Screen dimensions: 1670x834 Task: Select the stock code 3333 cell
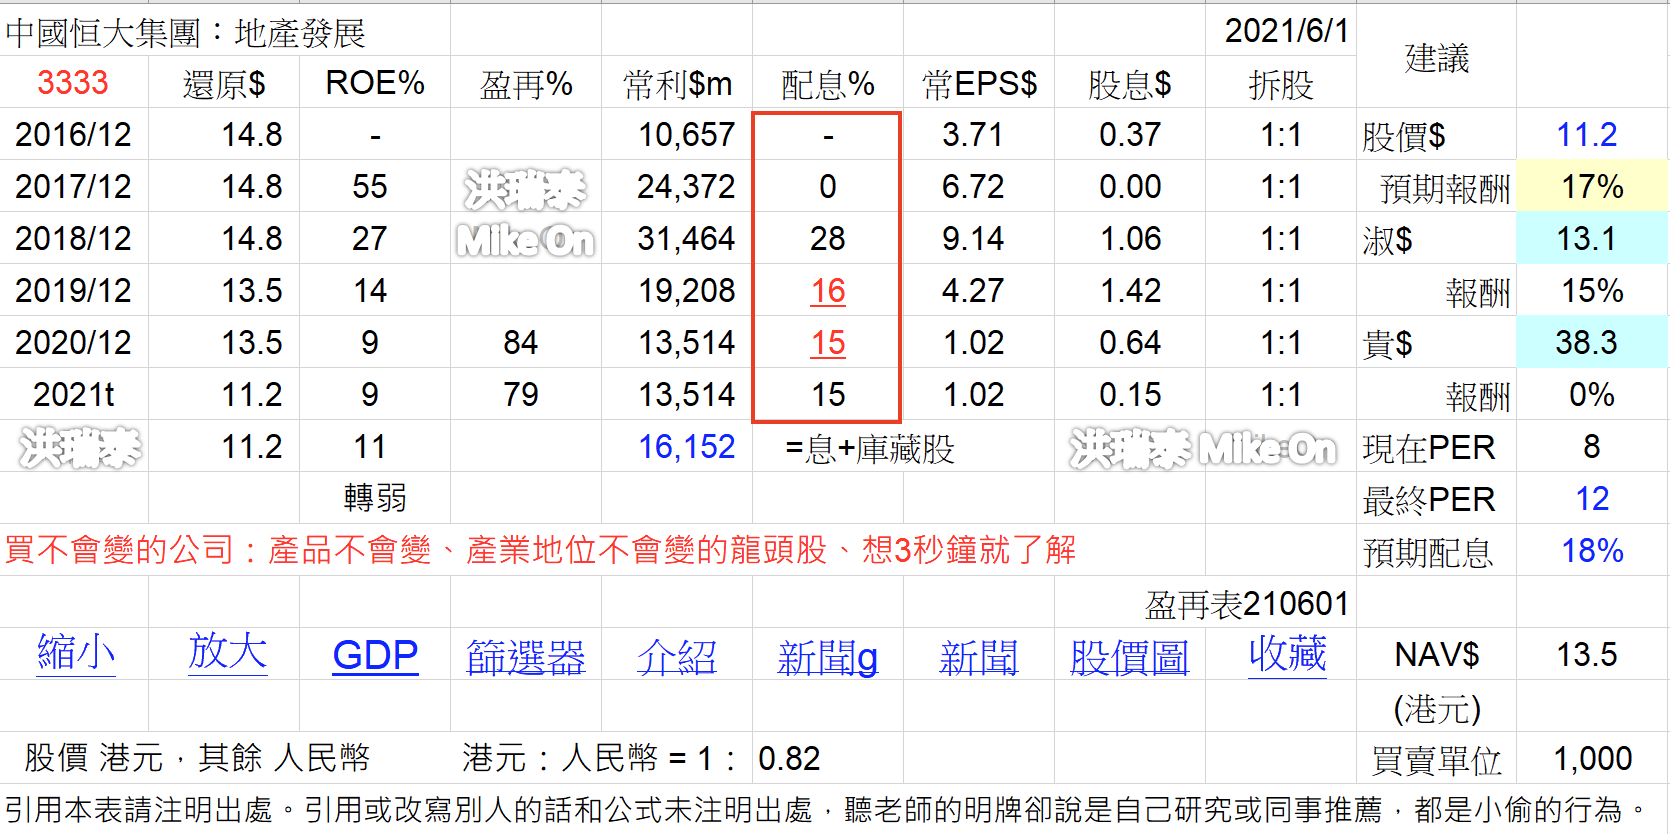[x=73, y=82]
